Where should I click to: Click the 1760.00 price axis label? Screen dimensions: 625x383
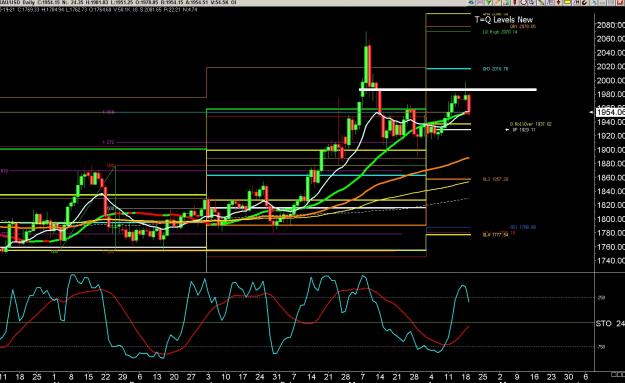(x=610, y=247)
